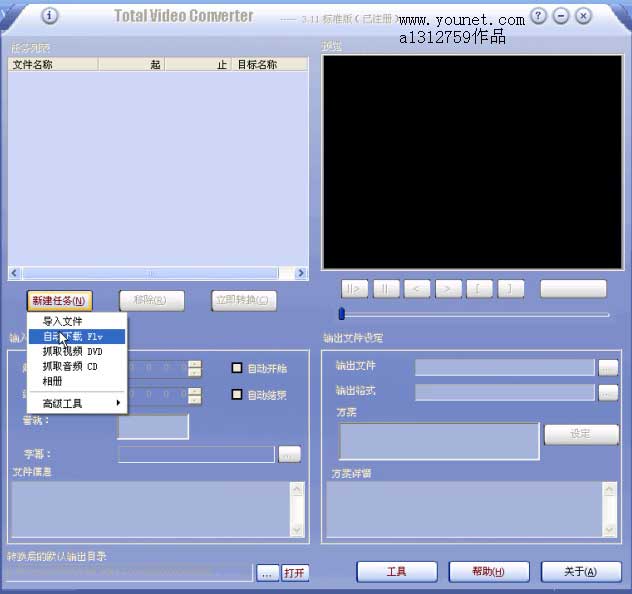Browse default output directory with '...' button
Screen dimensions: 632x594
[x=268, y=573]
